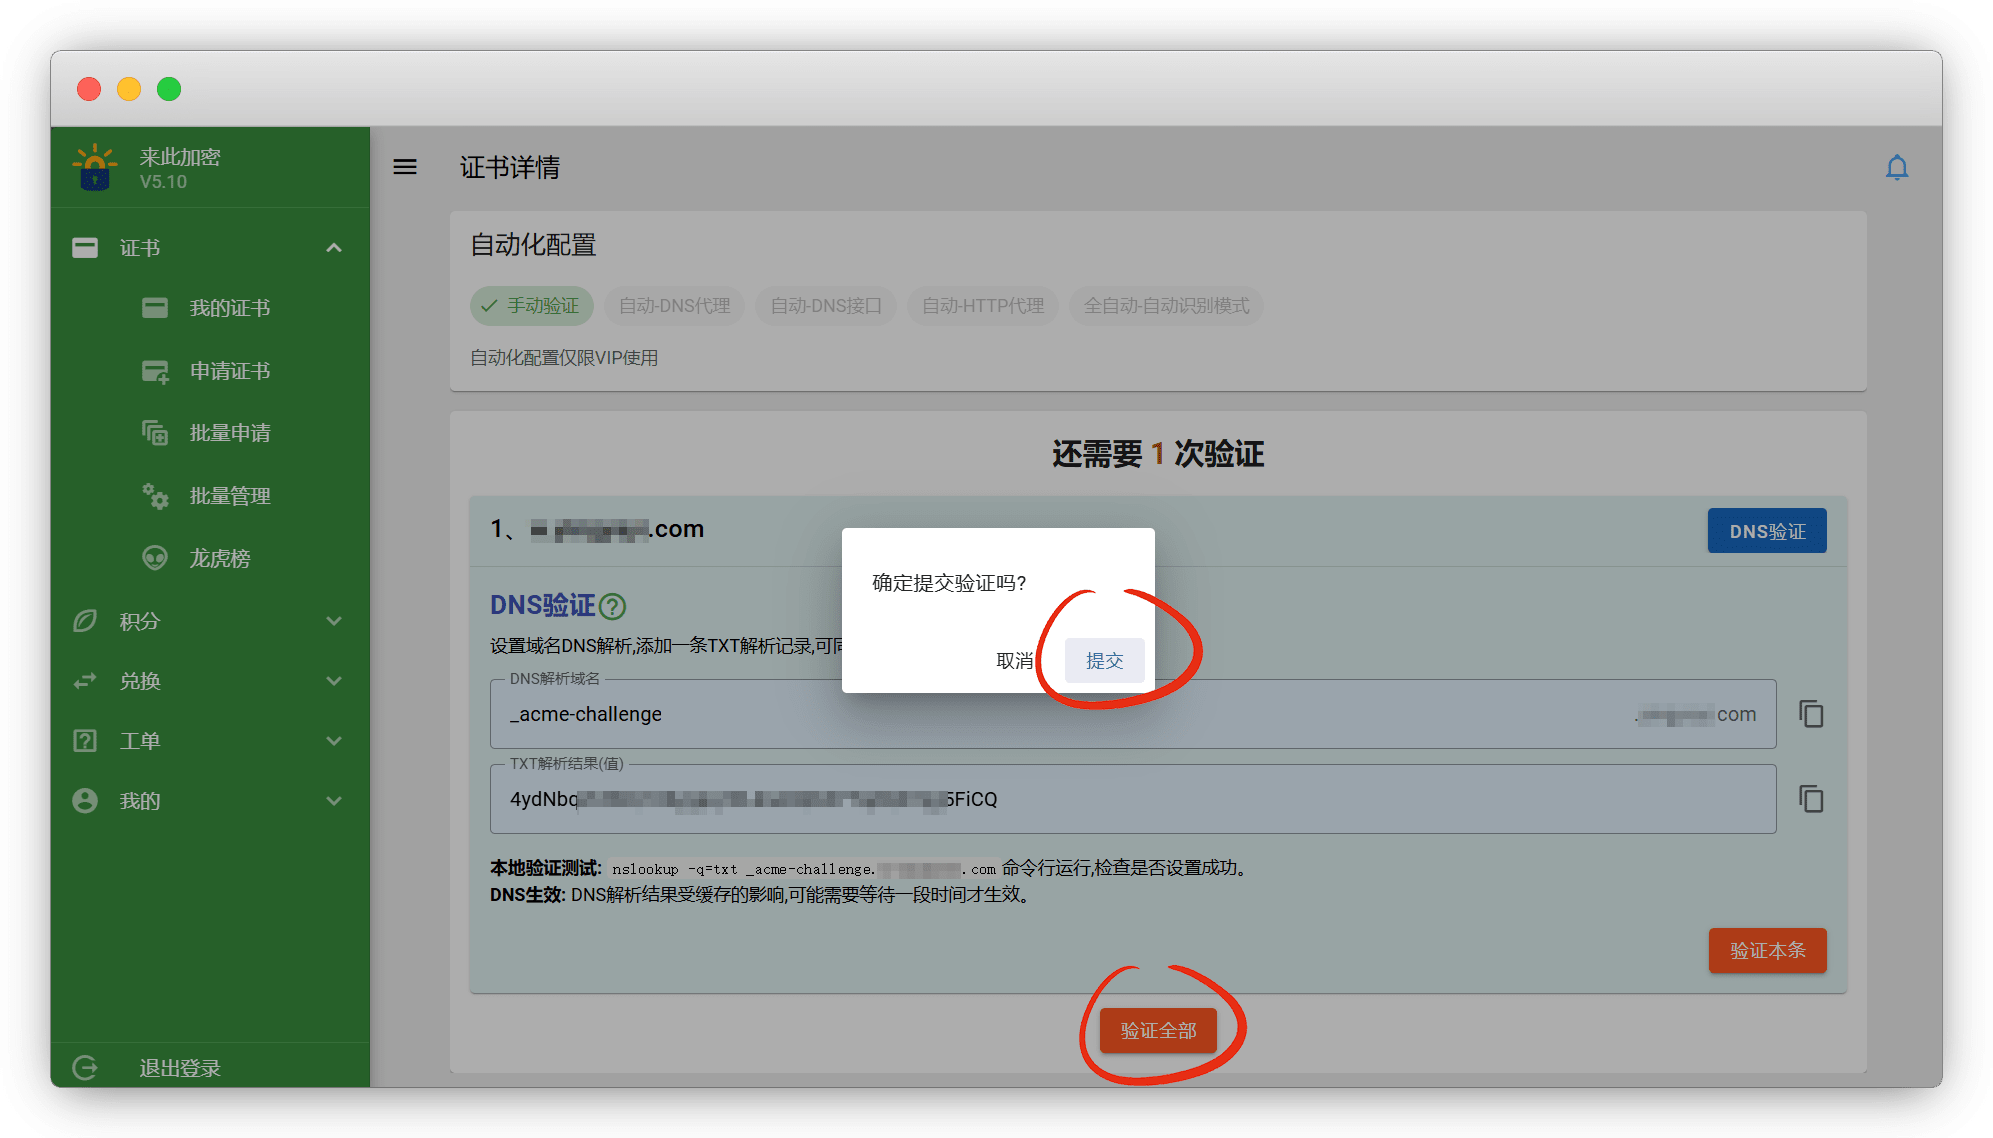This screenshot has height=1138, width=1993.
Task: Click 取消 in the confirmation dialog
Action: point(1014,661)
